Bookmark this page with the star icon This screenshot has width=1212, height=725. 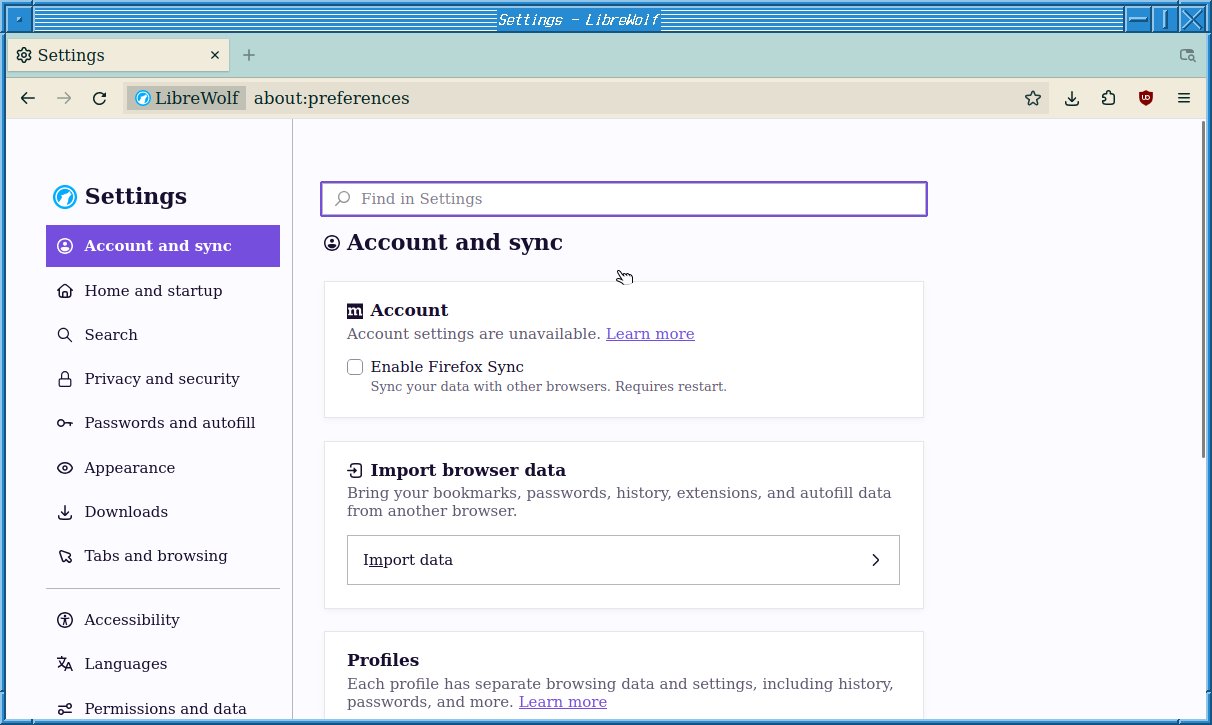(1033, 98)
